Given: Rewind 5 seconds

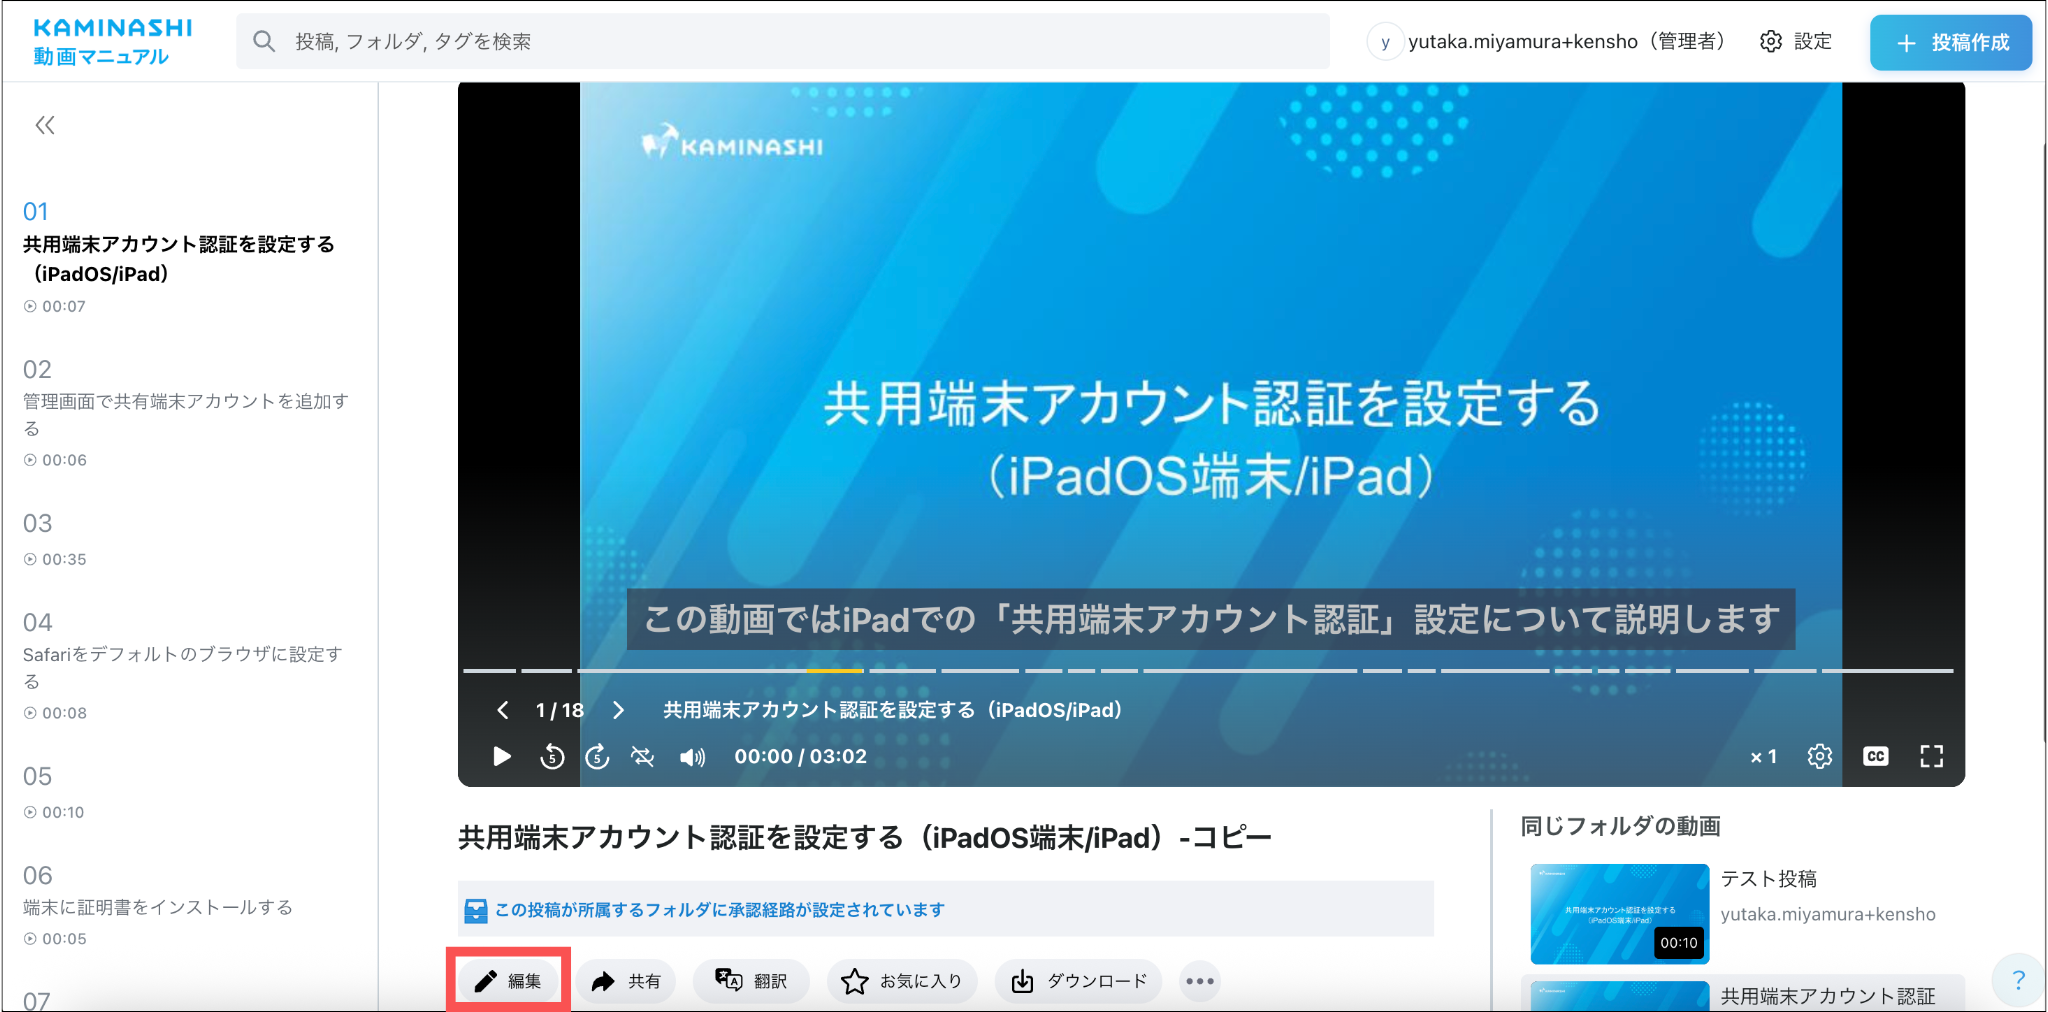Looking at the screenshot, I should coord(552,757).
